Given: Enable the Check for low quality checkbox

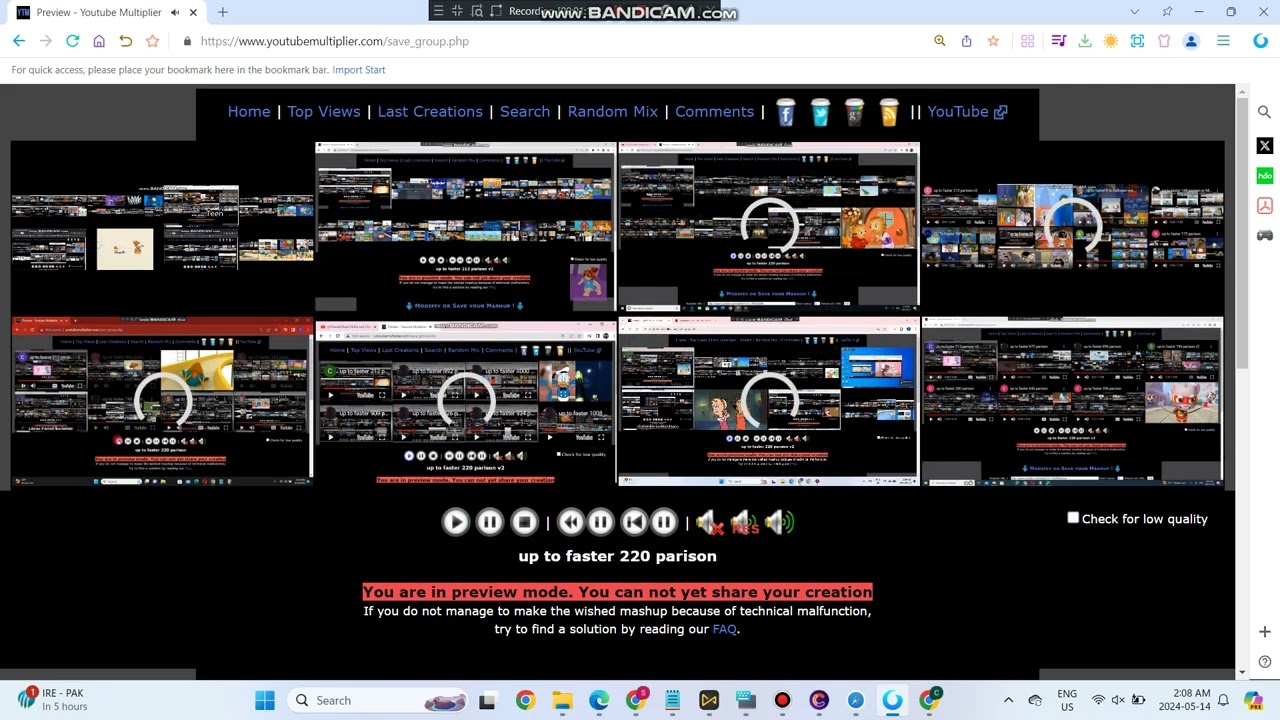Looking at the screenshot, I should (1073, 518).
